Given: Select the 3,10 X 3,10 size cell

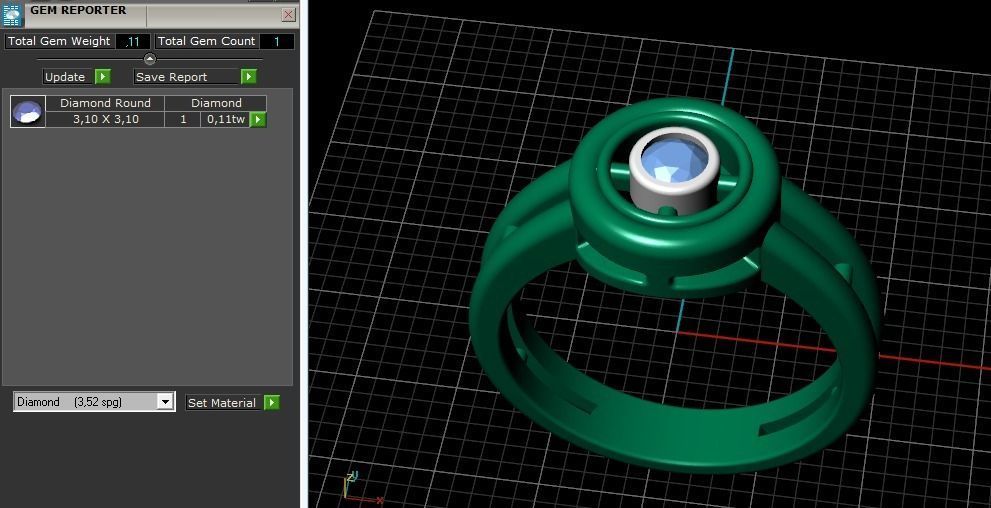Looking at the screenshot, I should coord(106,119).
